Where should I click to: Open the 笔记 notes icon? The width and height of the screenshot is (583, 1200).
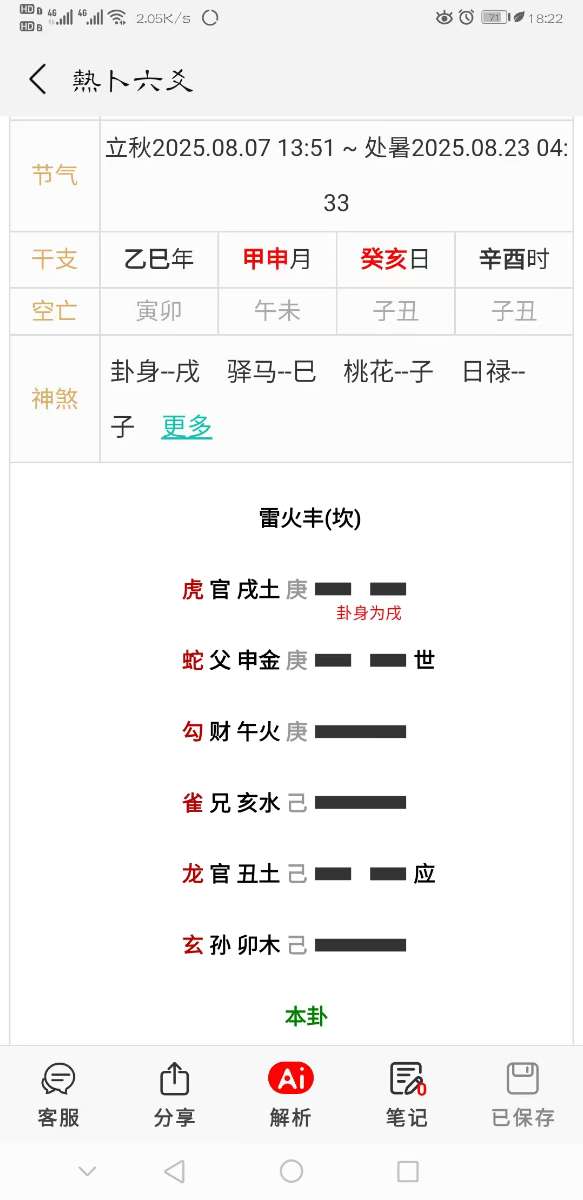[407, 1079]
